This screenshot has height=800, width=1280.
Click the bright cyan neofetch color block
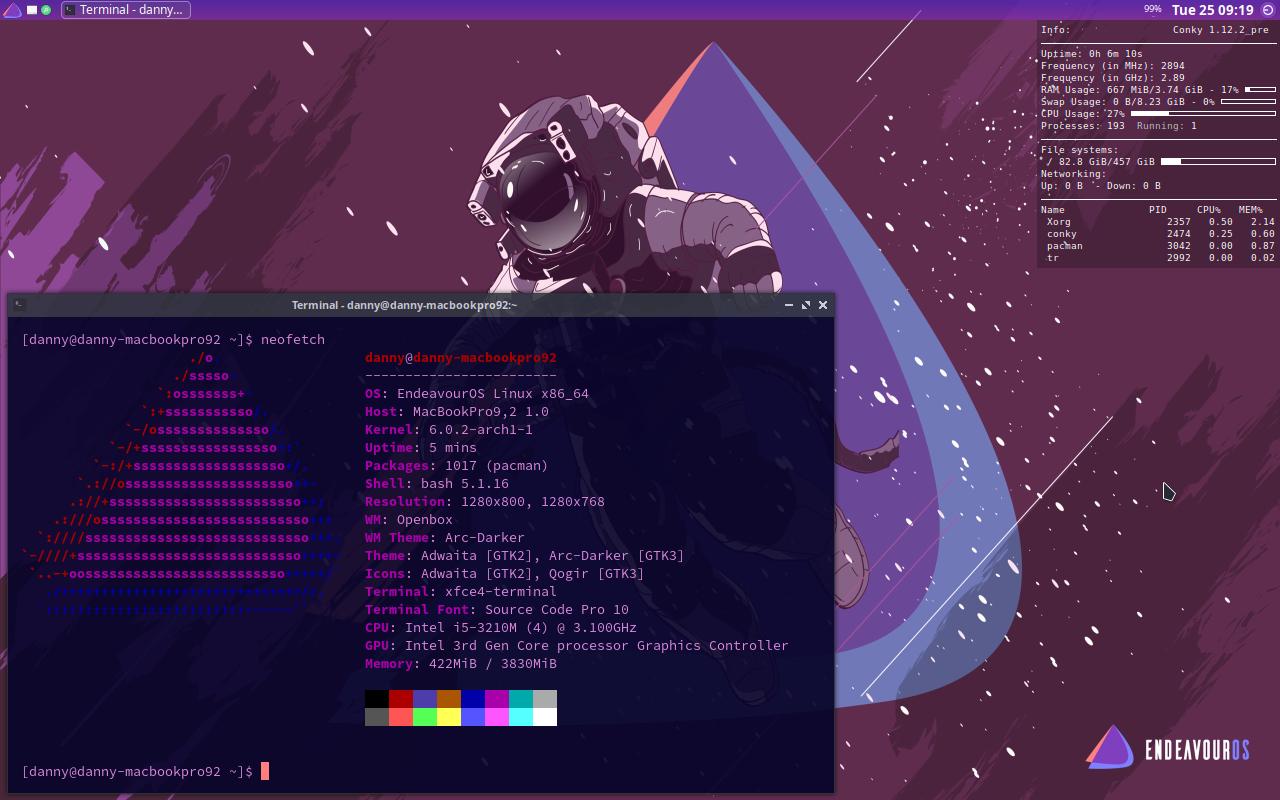(x=521, y=717)
